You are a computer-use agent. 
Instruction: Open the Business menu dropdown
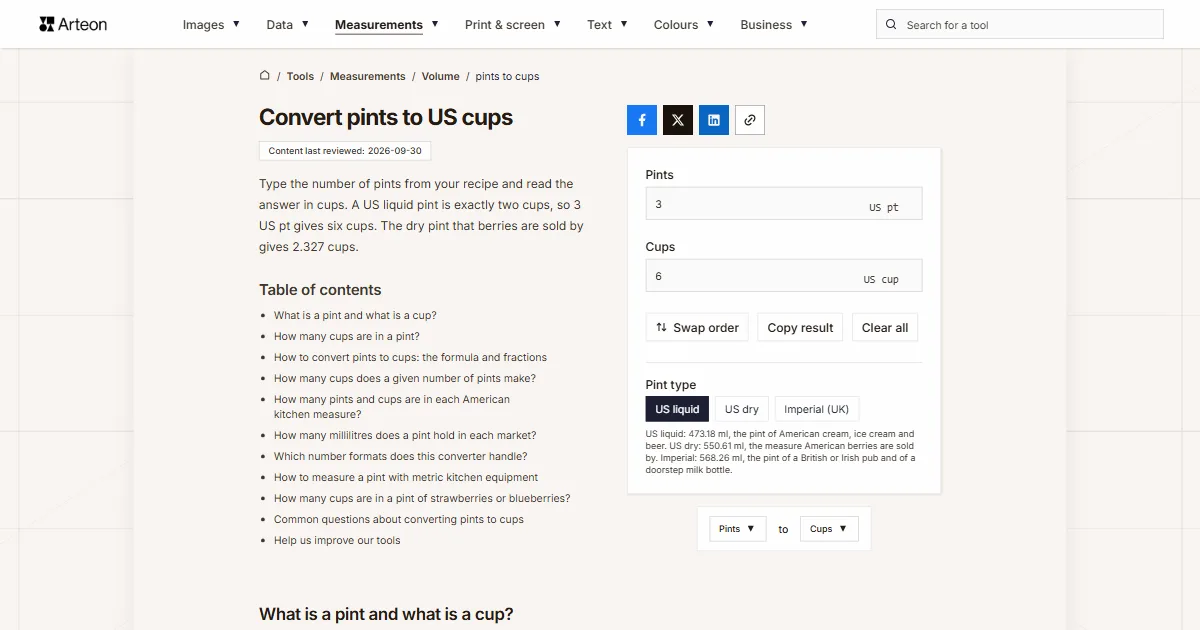point(774,25)
